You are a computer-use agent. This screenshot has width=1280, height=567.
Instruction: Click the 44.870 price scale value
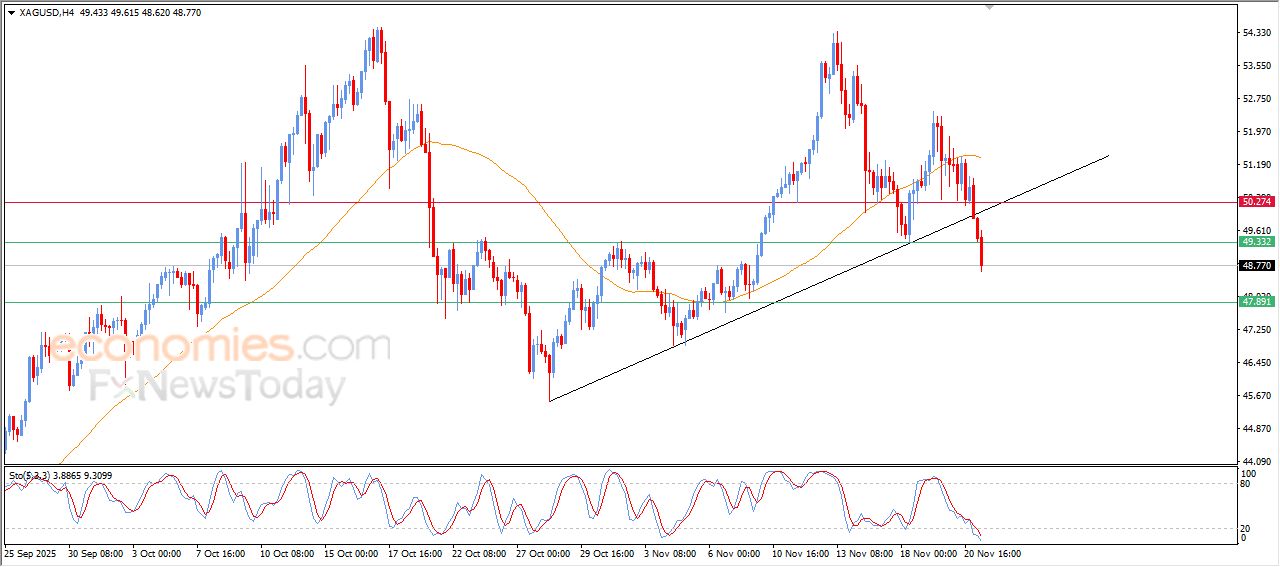(1256, 429)
